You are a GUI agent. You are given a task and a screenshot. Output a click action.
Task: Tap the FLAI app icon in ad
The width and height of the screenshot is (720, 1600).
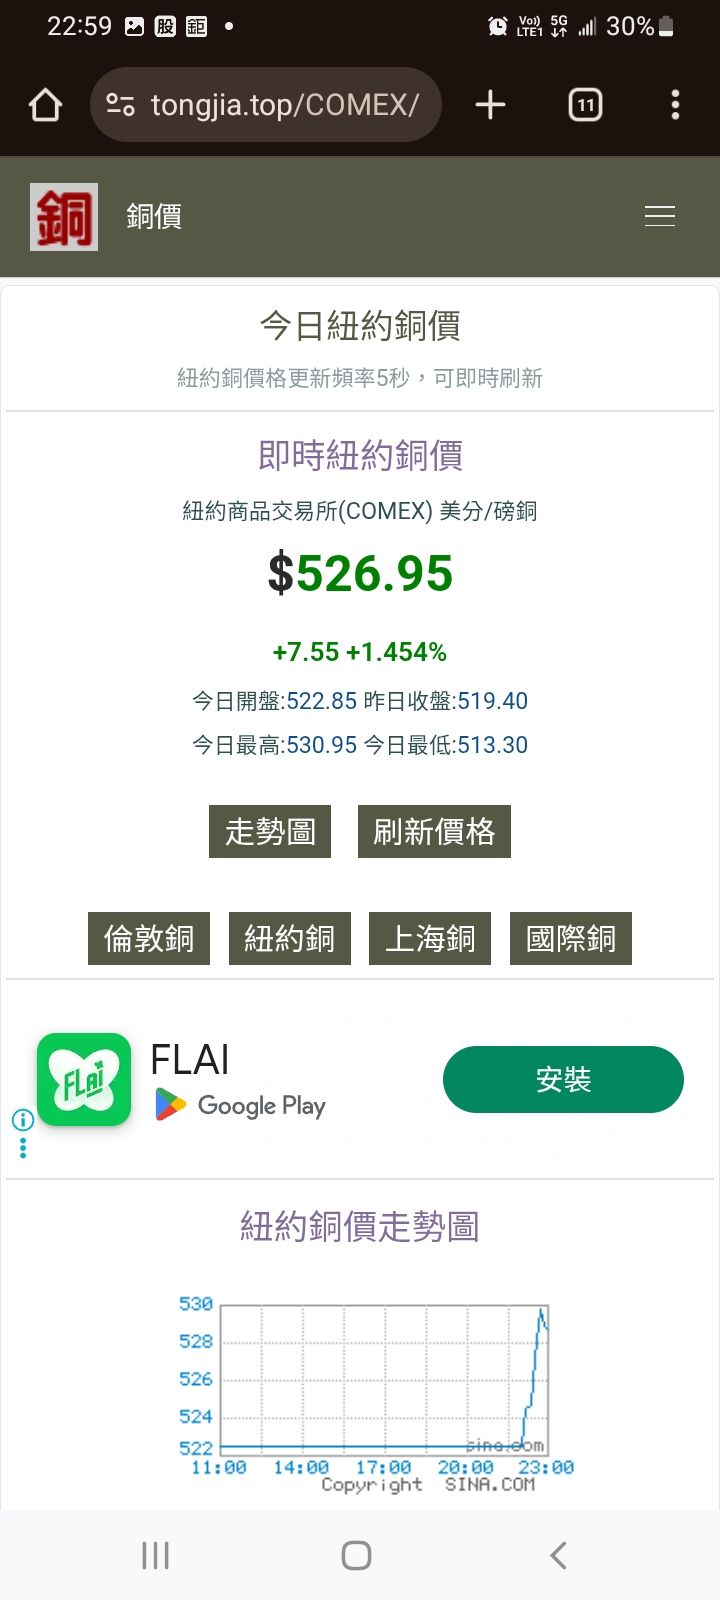pyautogui.click(x=84, y=1079)
